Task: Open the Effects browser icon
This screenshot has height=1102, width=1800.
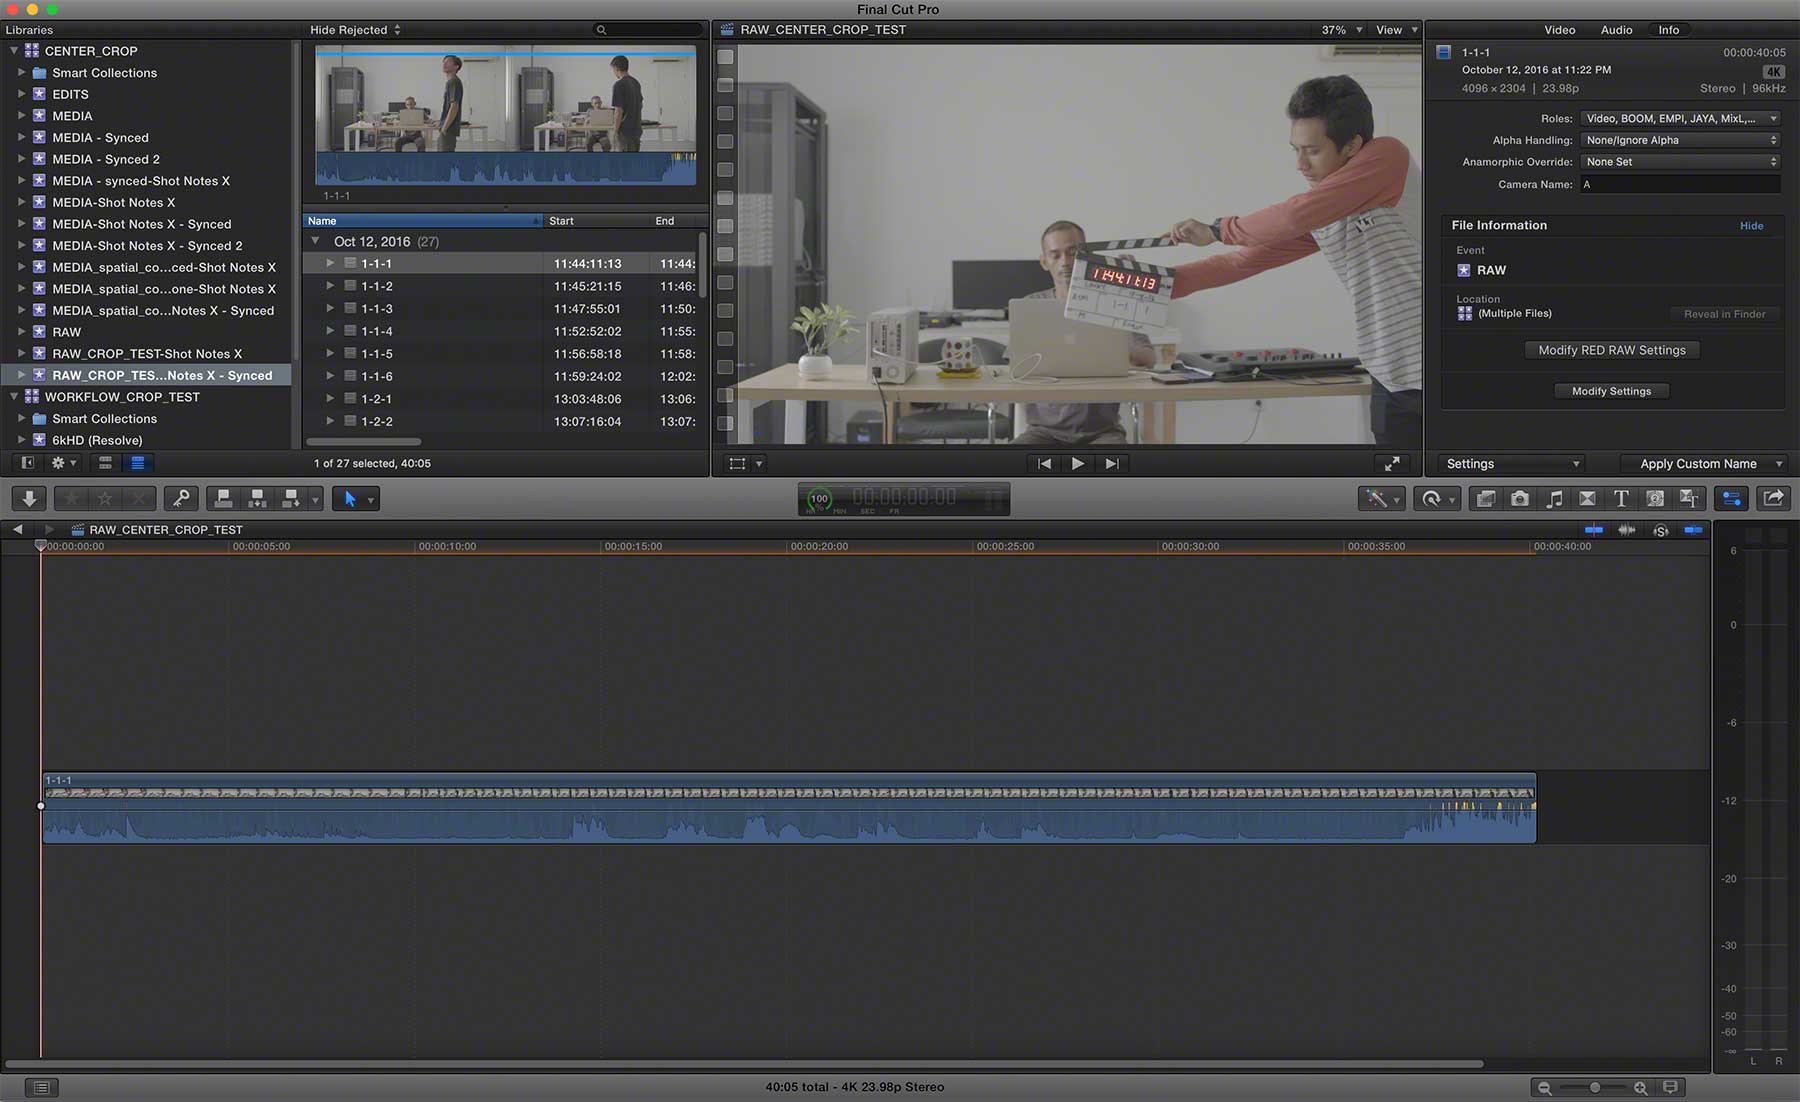Action: click(1486, 498)
